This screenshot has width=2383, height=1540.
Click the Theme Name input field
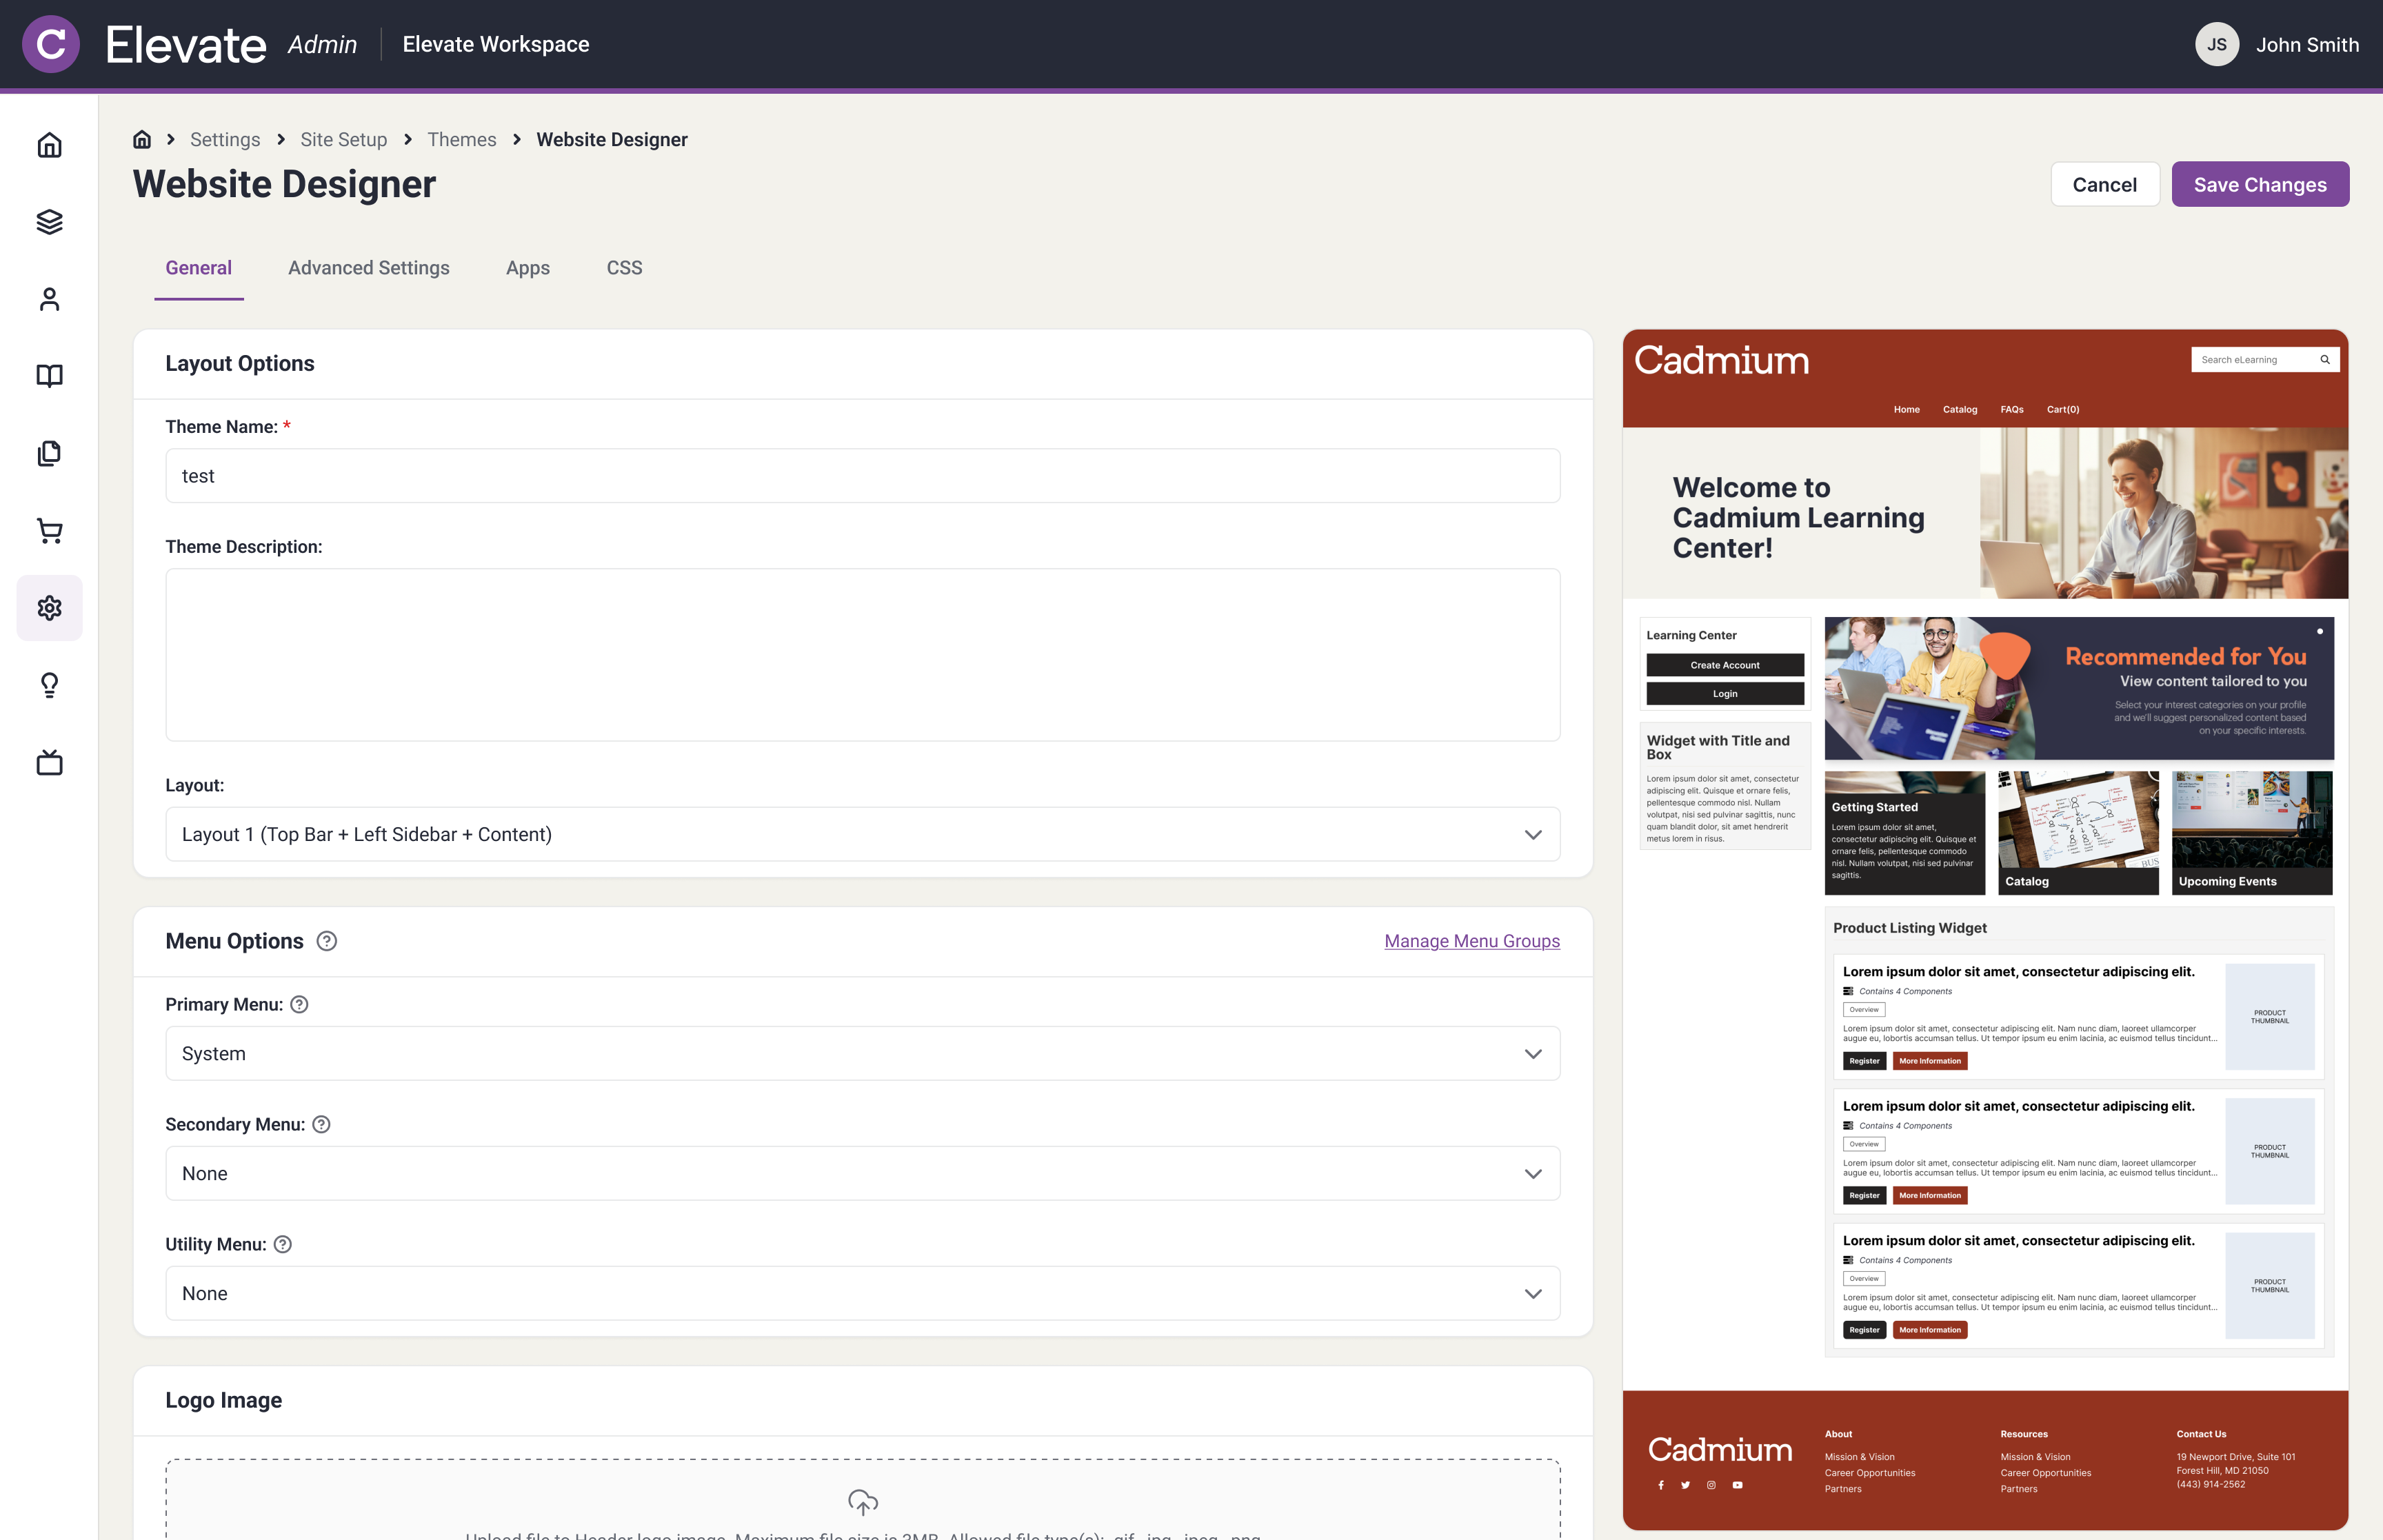(862, 476)
